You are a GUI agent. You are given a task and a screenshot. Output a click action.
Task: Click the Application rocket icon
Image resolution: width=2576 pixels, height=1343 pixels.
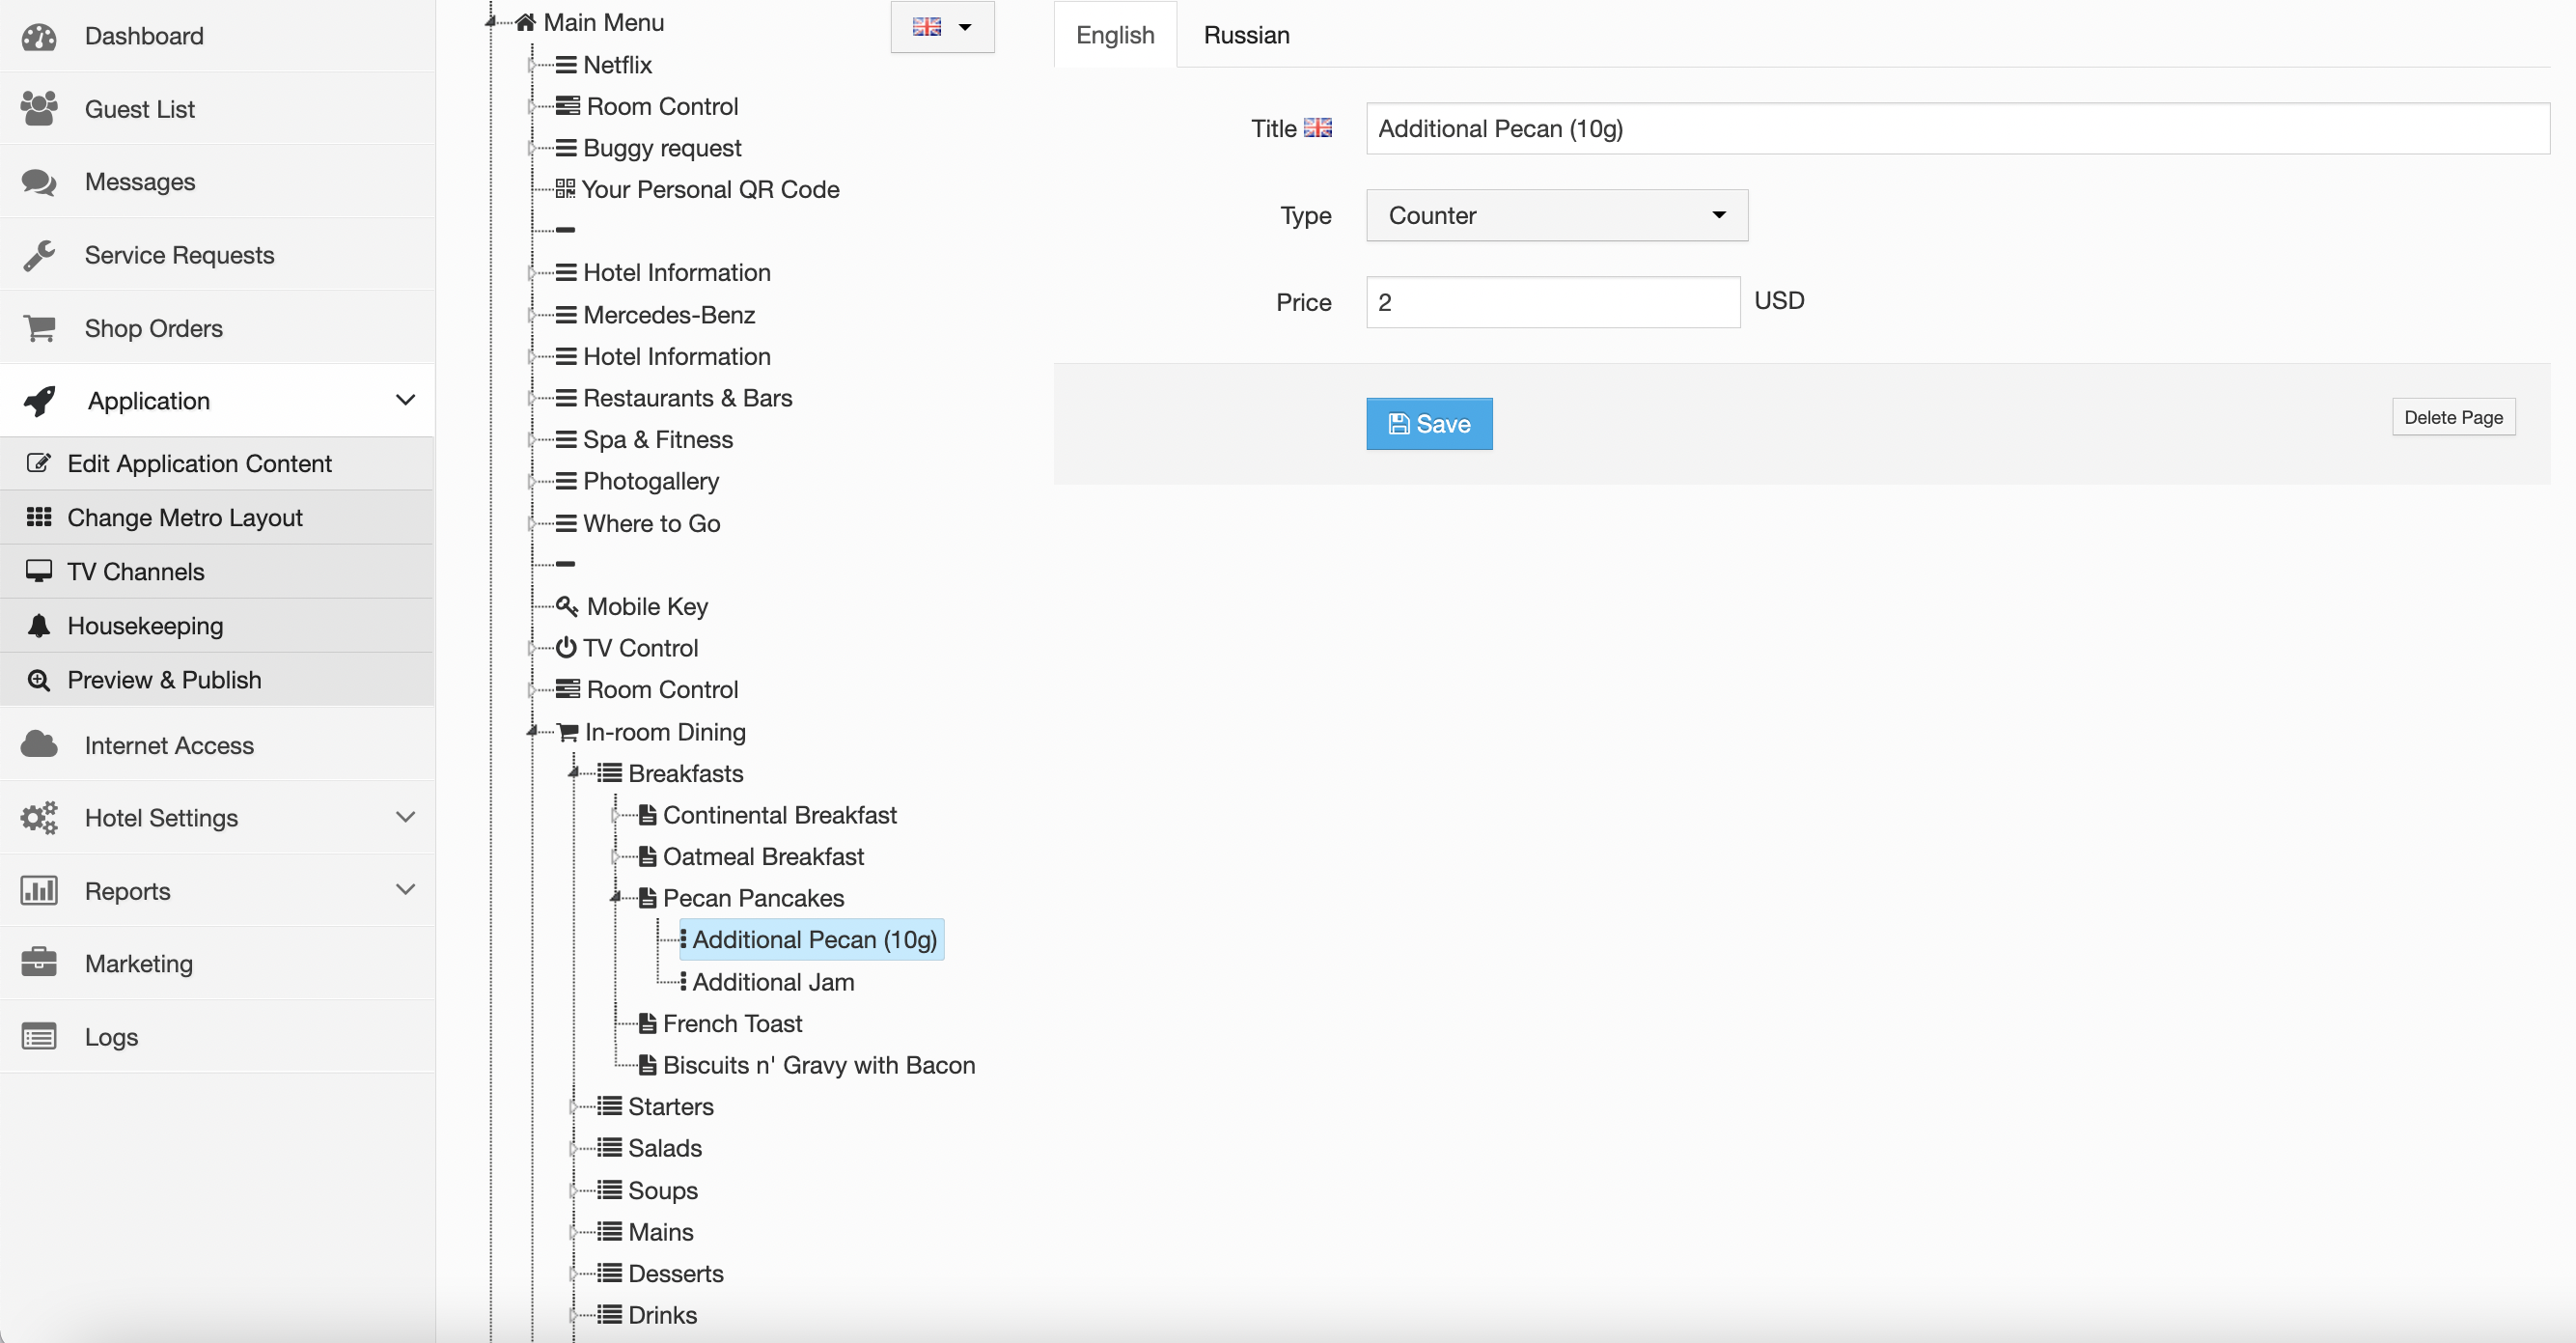pyautogui.click(x=40, y=401)
